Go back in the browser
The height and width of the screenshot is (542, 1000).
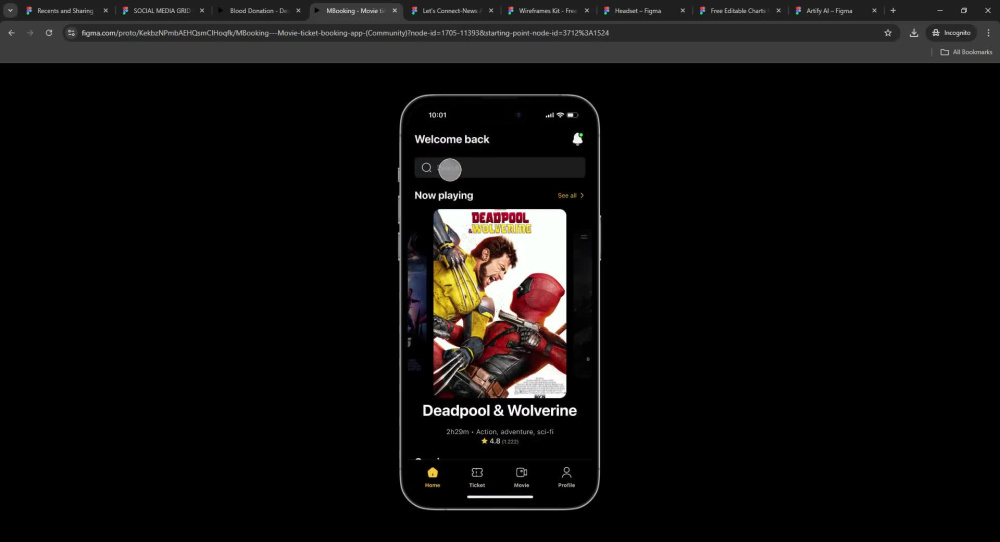tap(11, 33)
